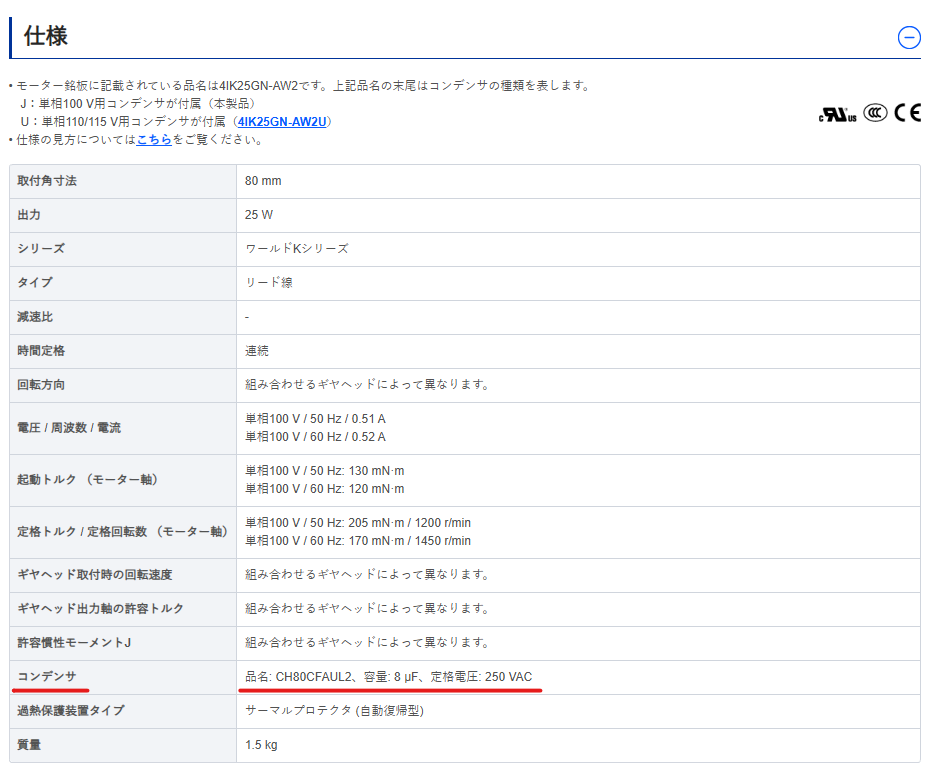Open the 4IK25GN-AW2U product link

[x=282, y=122]
